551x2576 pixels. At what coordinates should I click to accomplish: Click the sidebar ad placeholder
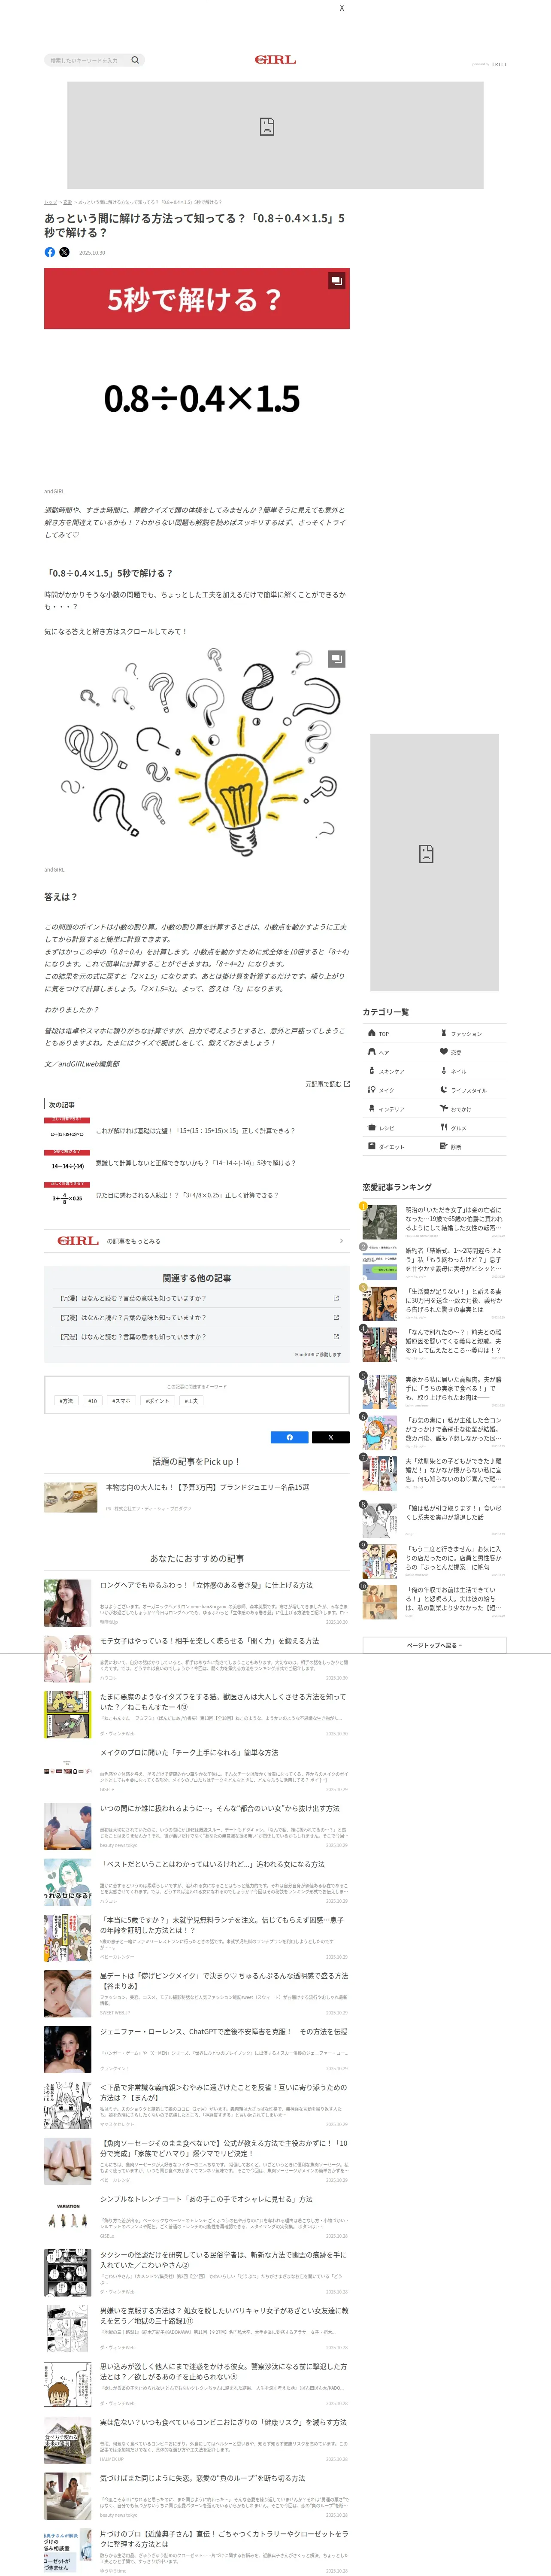pyautogui.click(x=434, y=862)
